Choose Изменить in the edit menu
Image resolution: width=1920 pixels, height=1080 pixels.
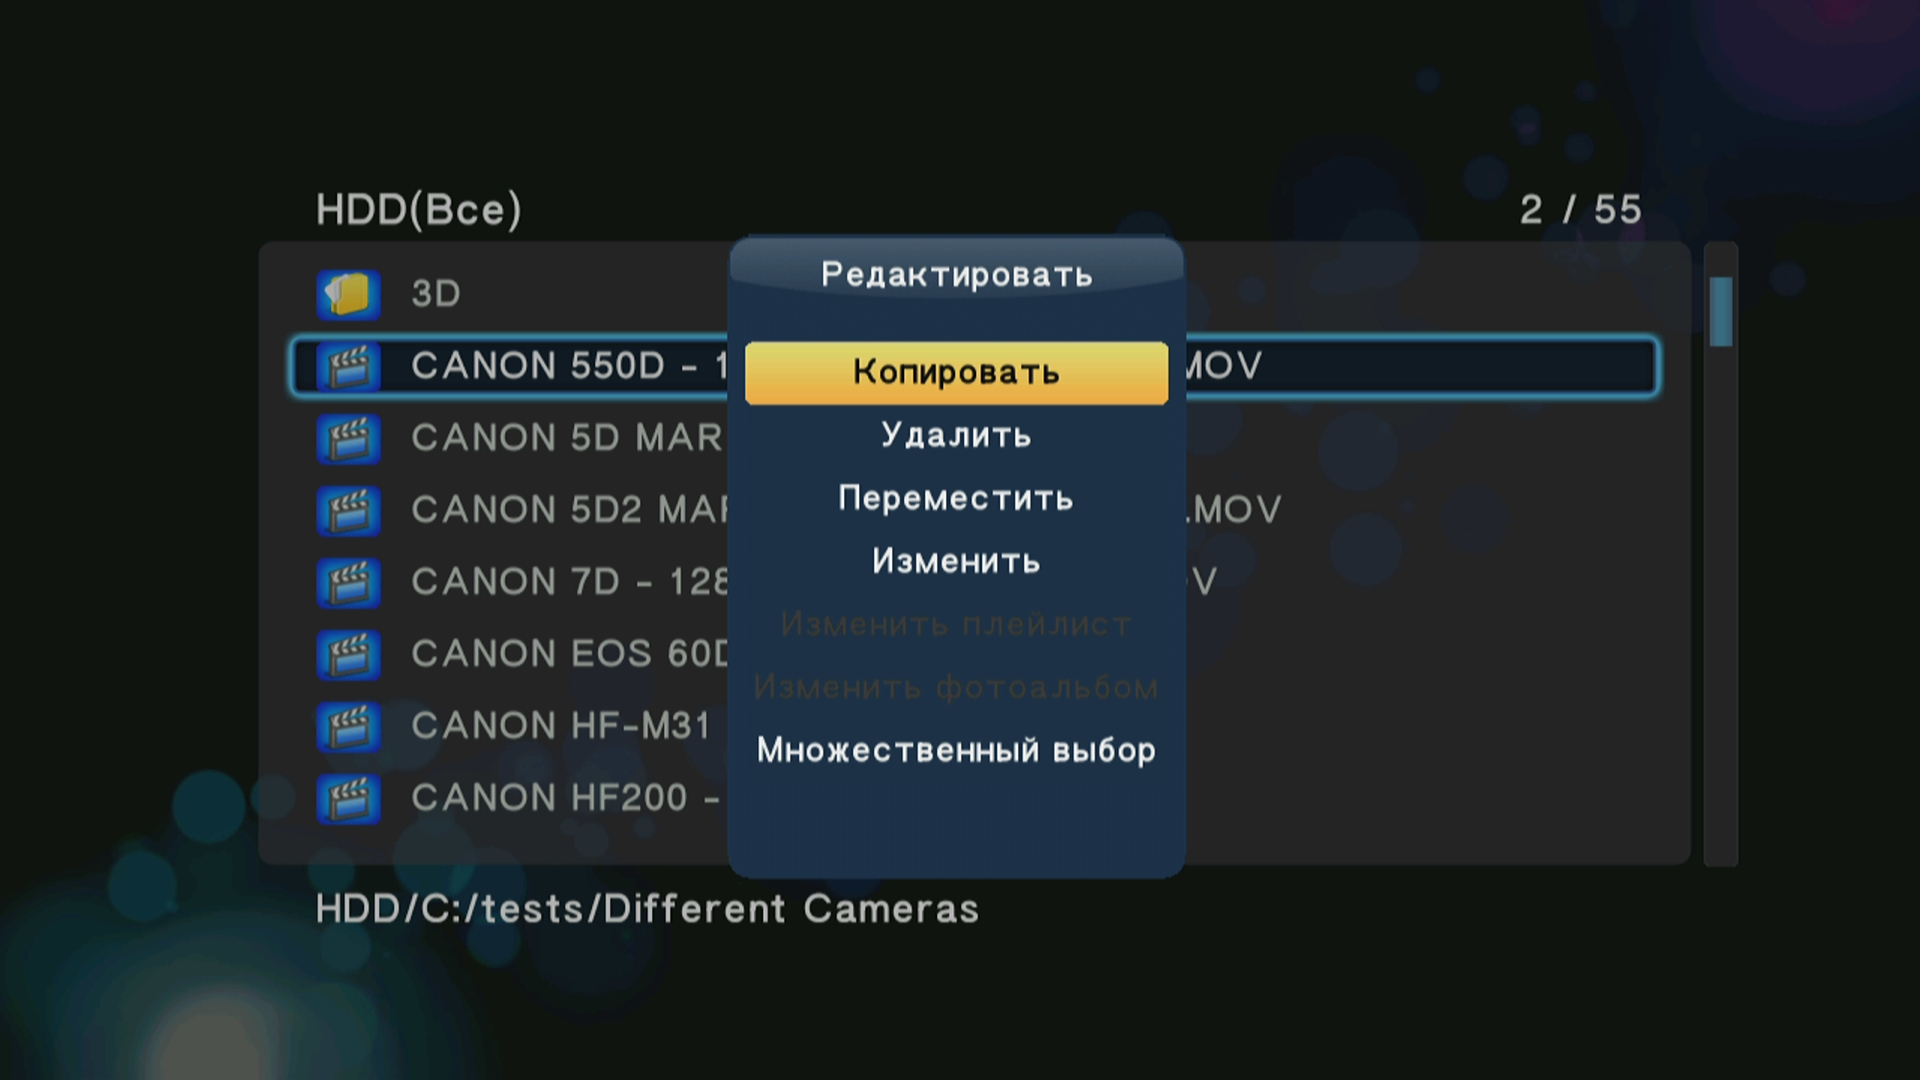point(956,561)
